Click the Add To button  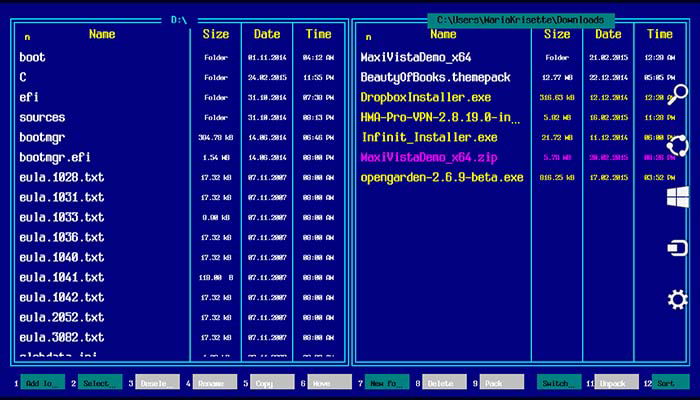(x=43, y=382)
